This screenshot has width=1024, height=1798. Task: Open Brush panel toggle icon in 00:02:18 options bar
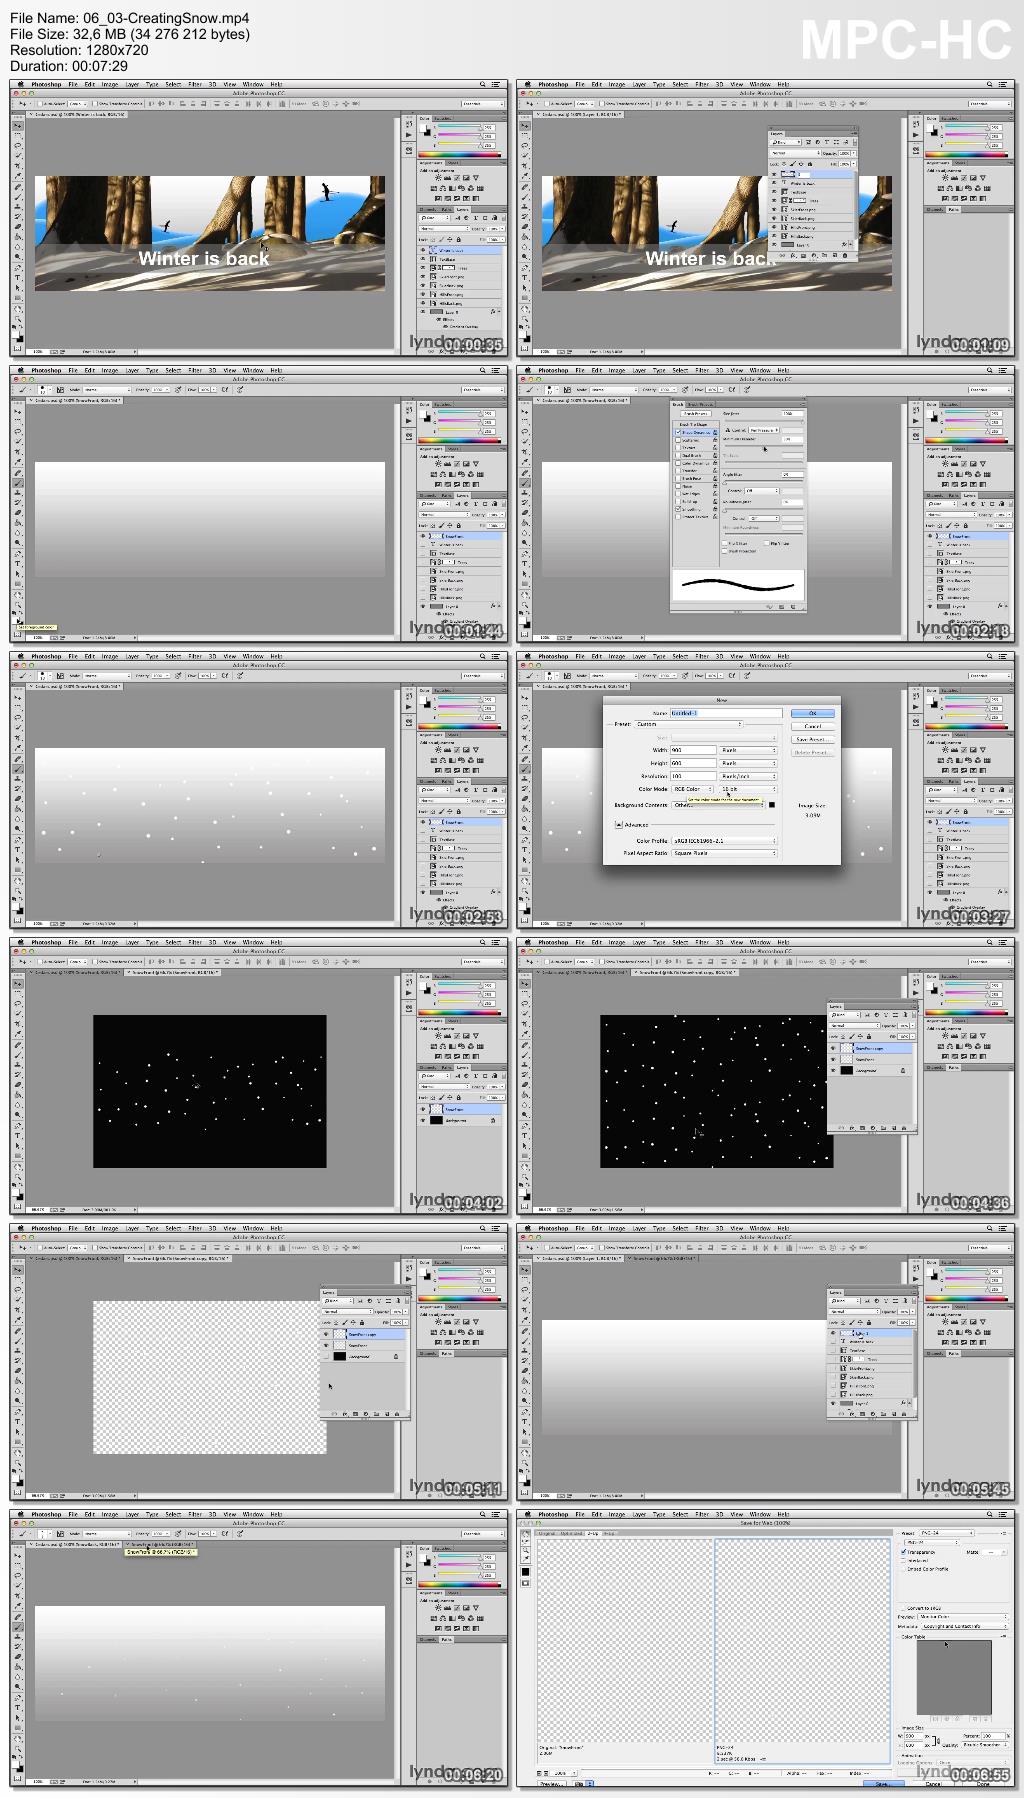tap(567, 390)
